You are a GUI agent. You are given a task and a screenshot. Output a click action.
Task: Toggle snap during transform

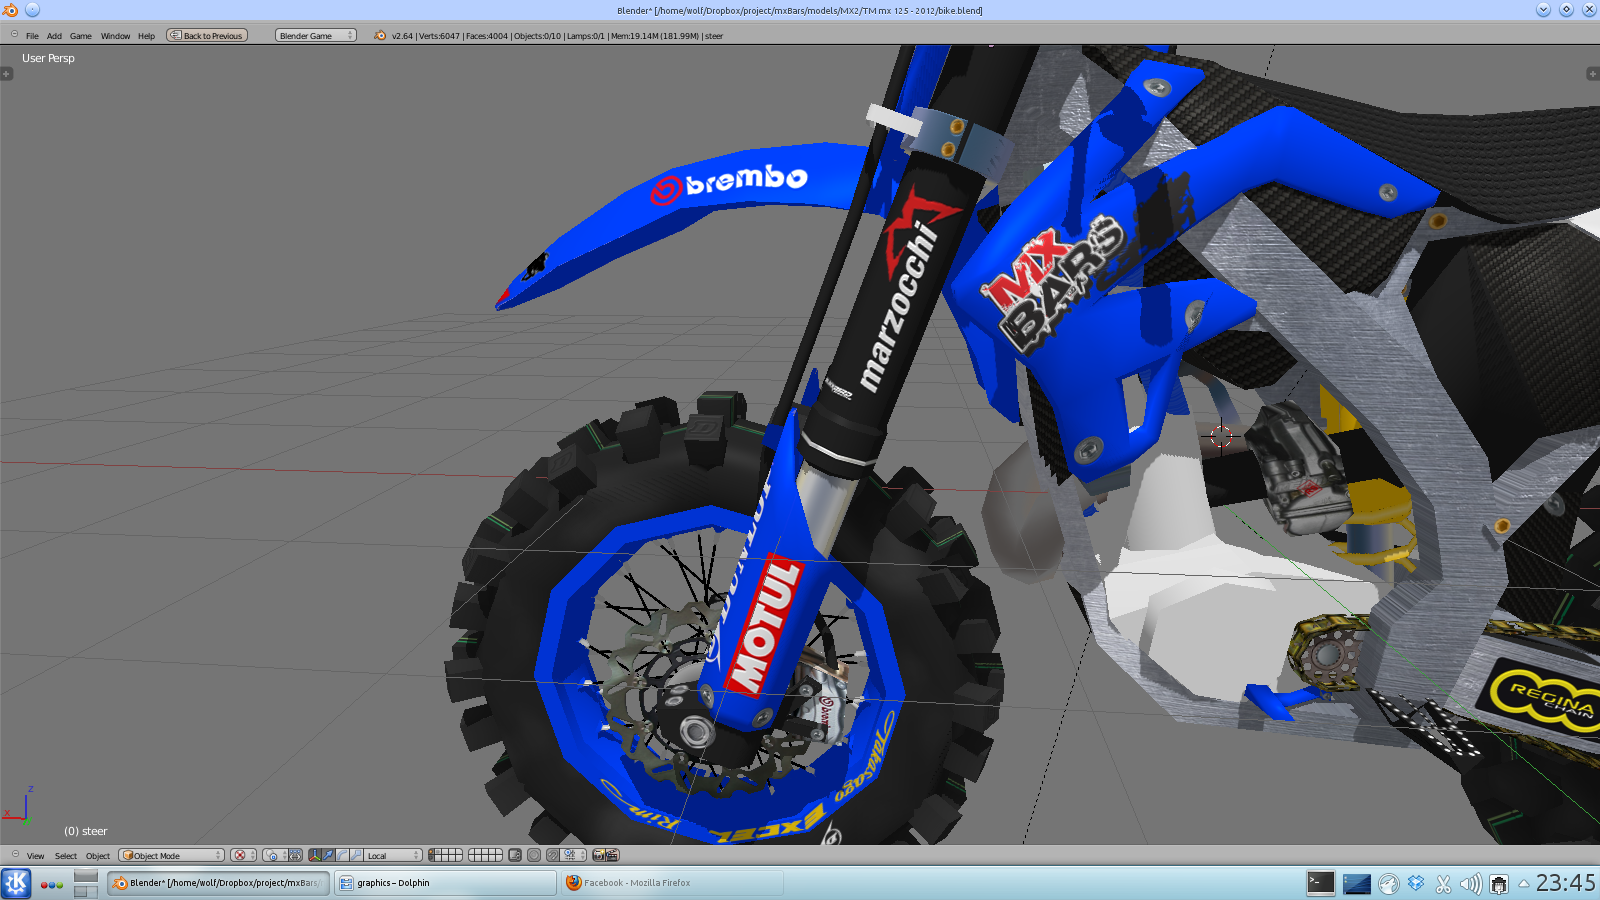(553, 855)
